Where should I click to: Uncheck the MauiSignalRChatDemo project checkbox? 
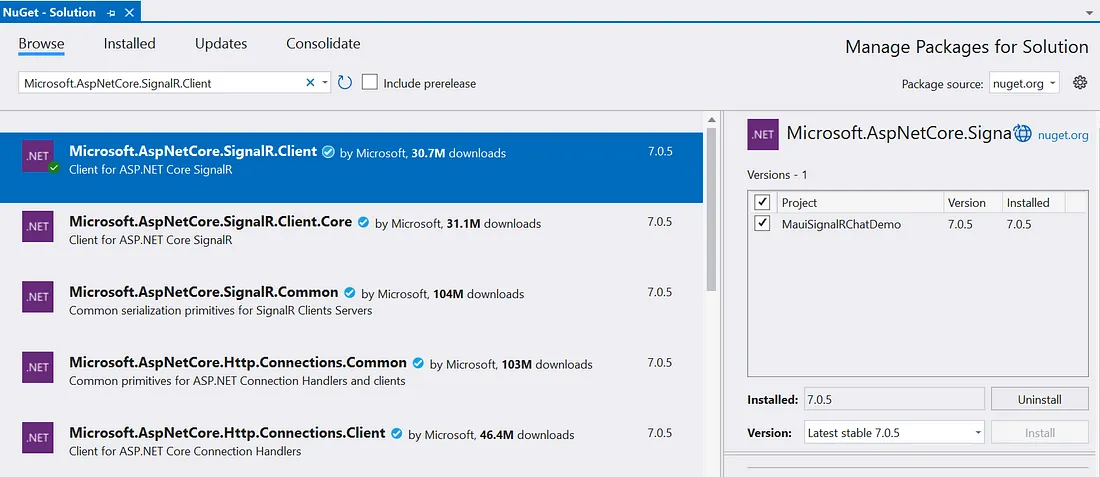point(763,224)
